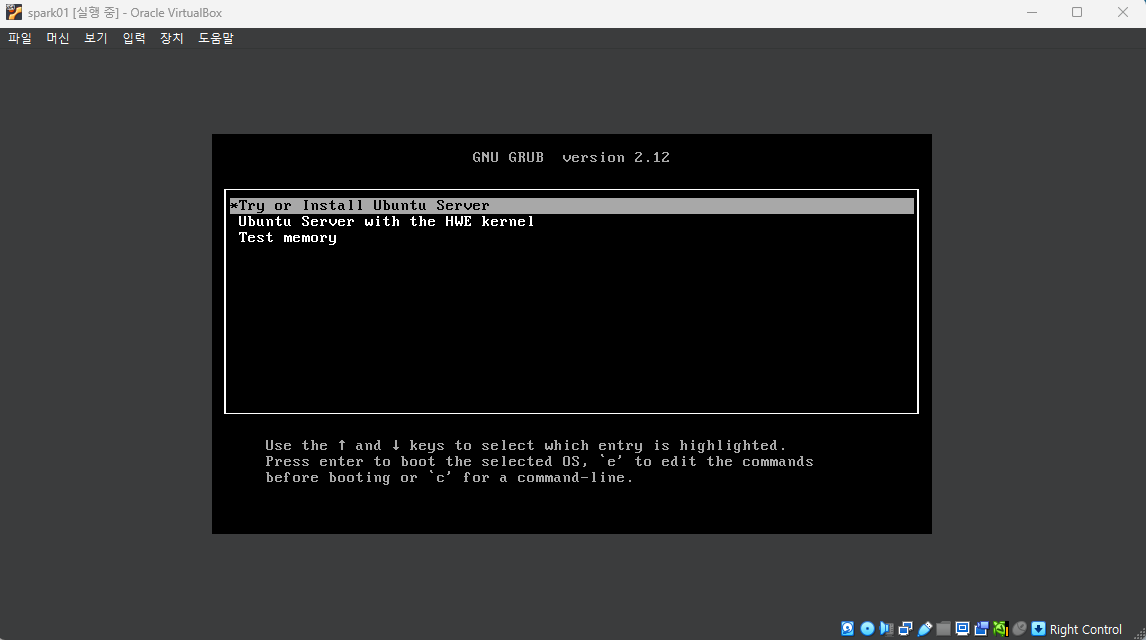This screenshot has width=1146, height=640.
Task: Open the 보기 menu
Action: [x=96, y=38]
